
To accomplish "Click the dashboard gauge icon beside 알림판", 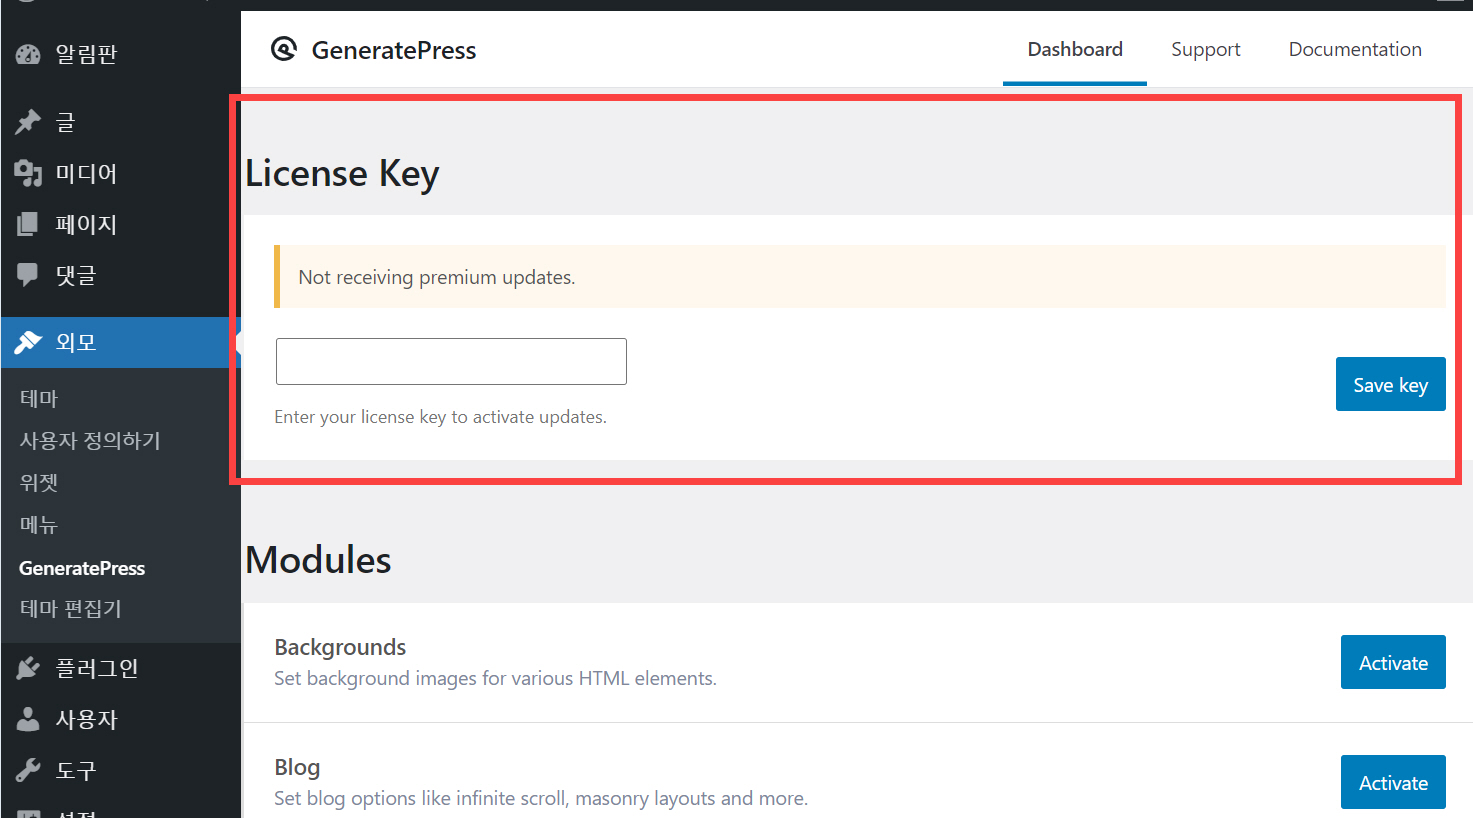I will pos(28,54).
